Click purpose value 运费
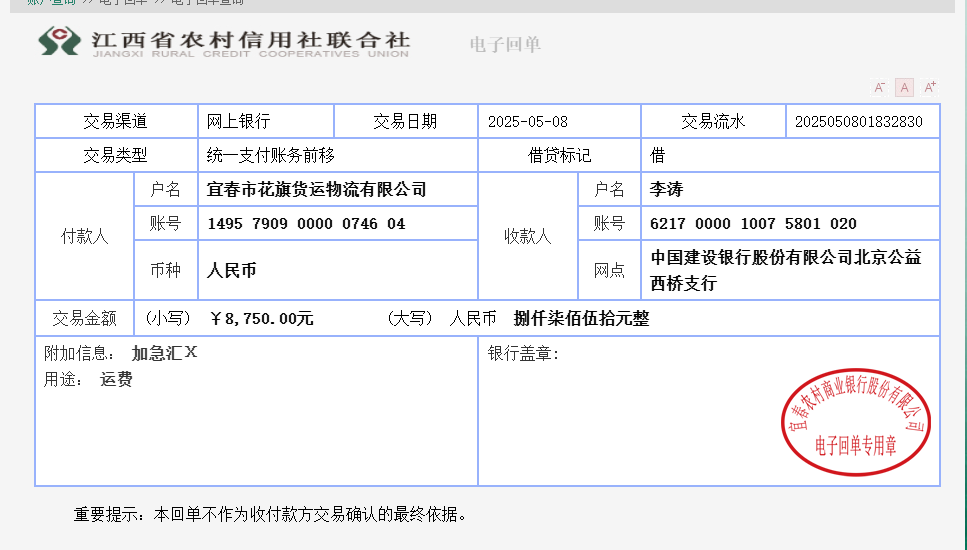Viewport: 967px width, 550px height. click(x=117, y=379)
